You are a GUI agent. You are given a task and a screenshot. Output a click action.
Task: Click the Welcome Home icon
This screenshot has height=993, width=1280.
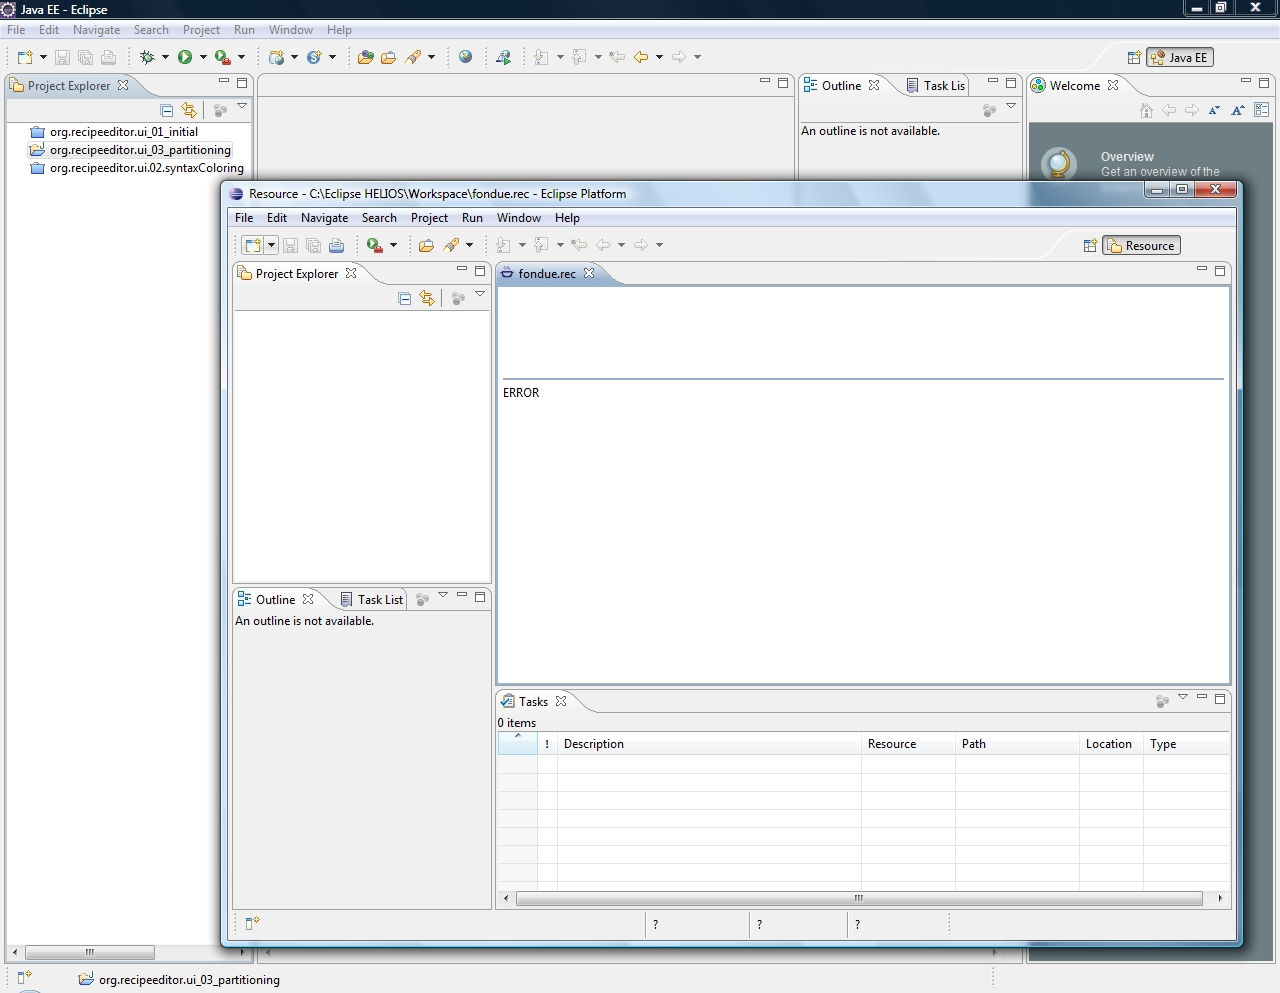click(x=1146, y=110)
